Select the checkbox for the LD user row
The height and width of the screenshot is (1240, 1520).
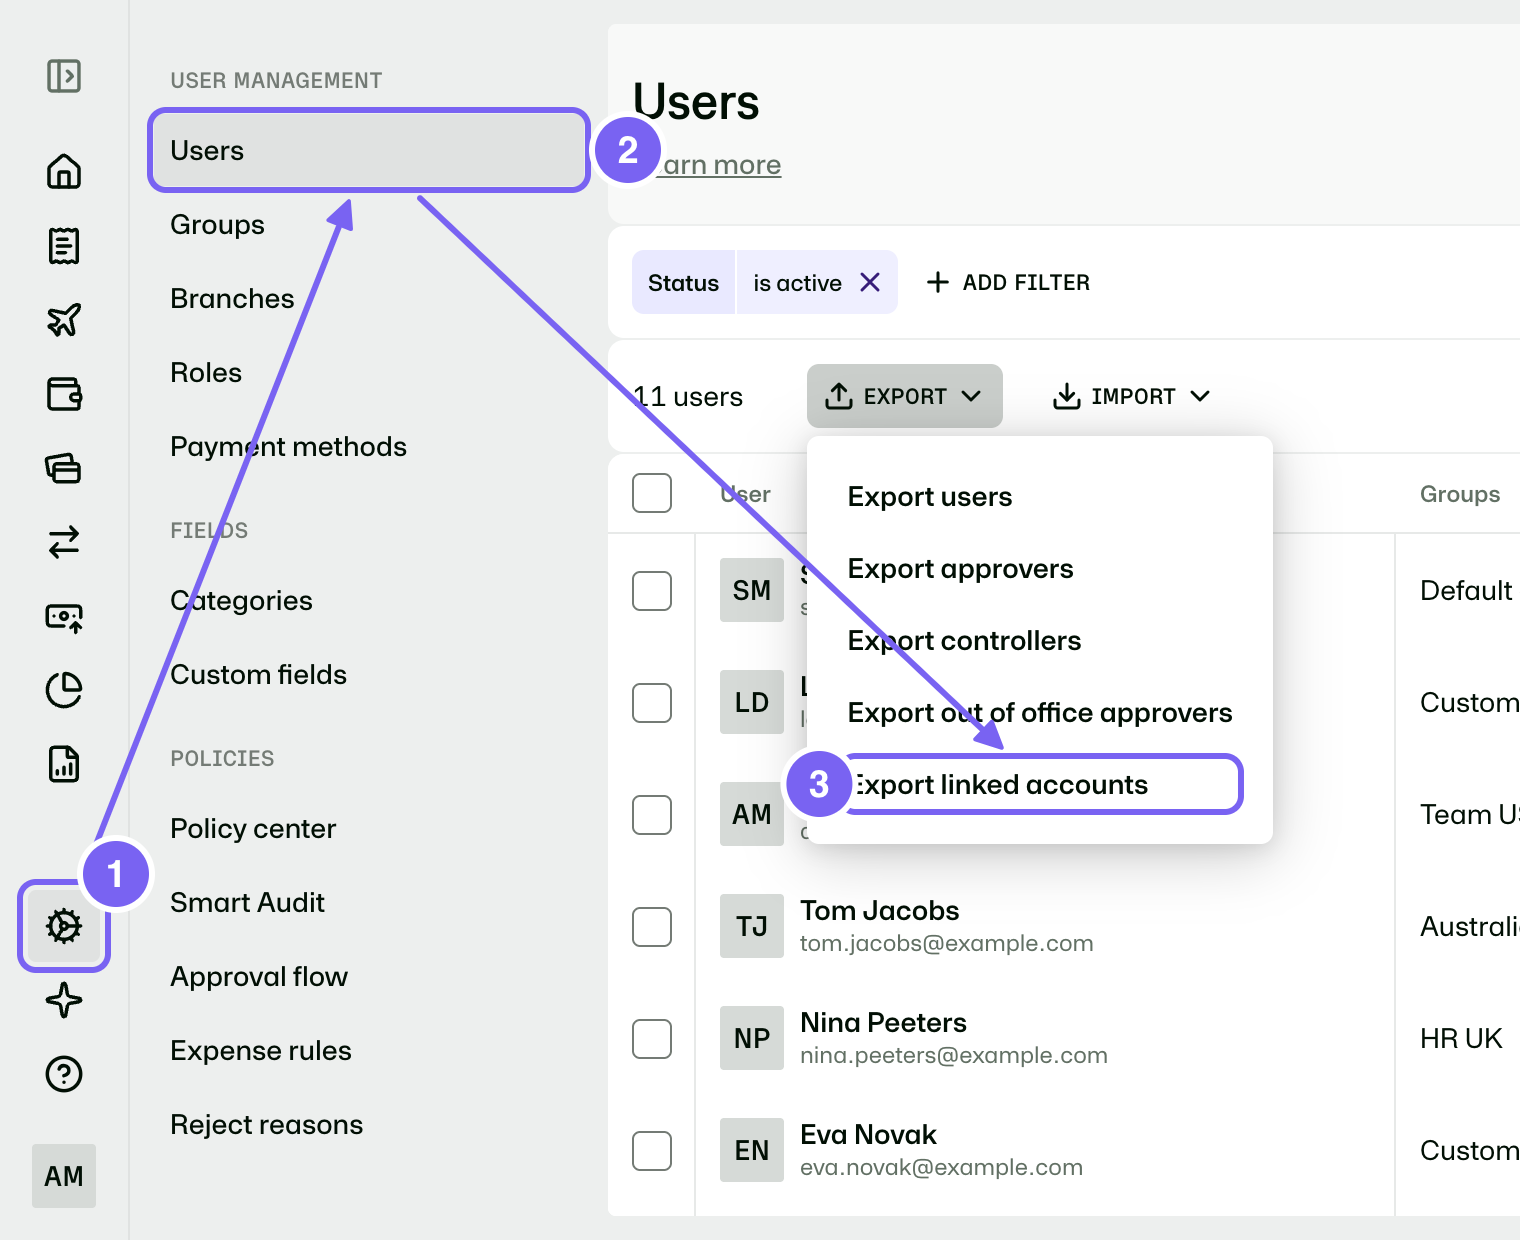(x=652, y=703)
